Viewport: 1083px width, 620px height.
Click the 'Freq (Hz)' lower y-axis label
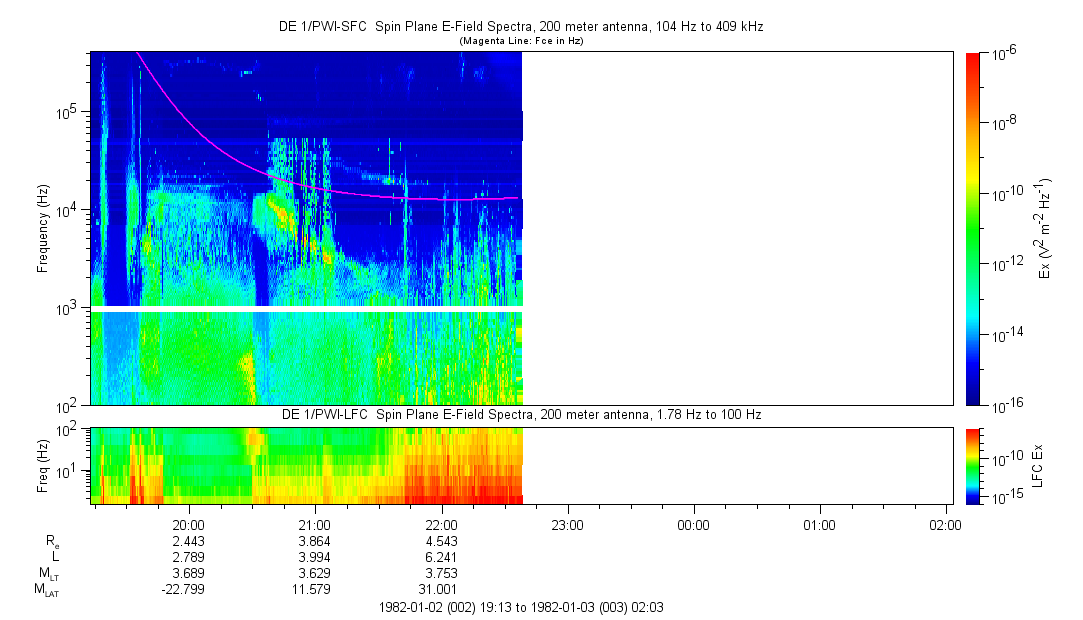point(43,465)
